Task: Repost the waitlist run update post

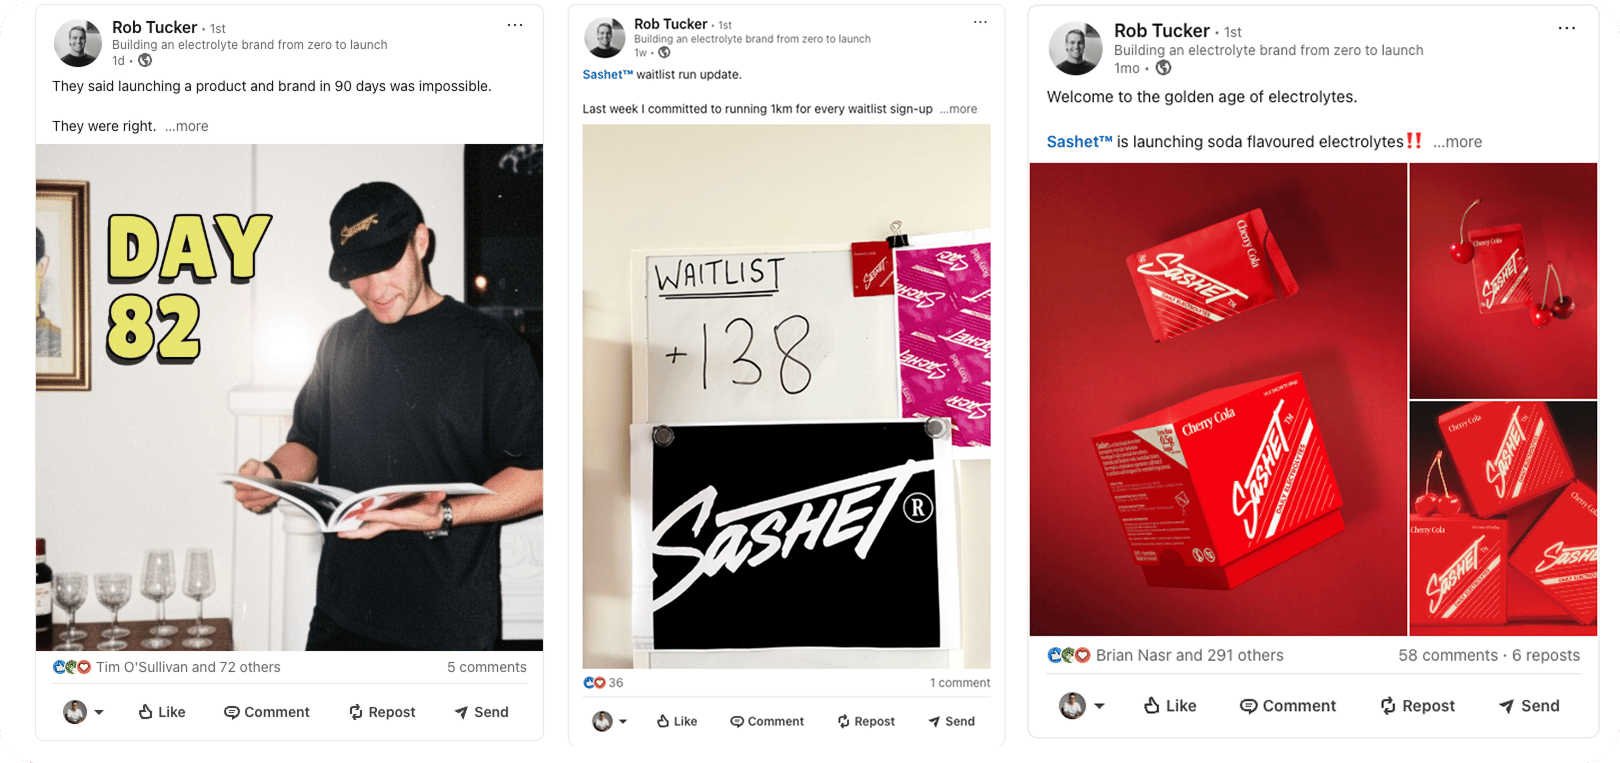Action: 866,721
